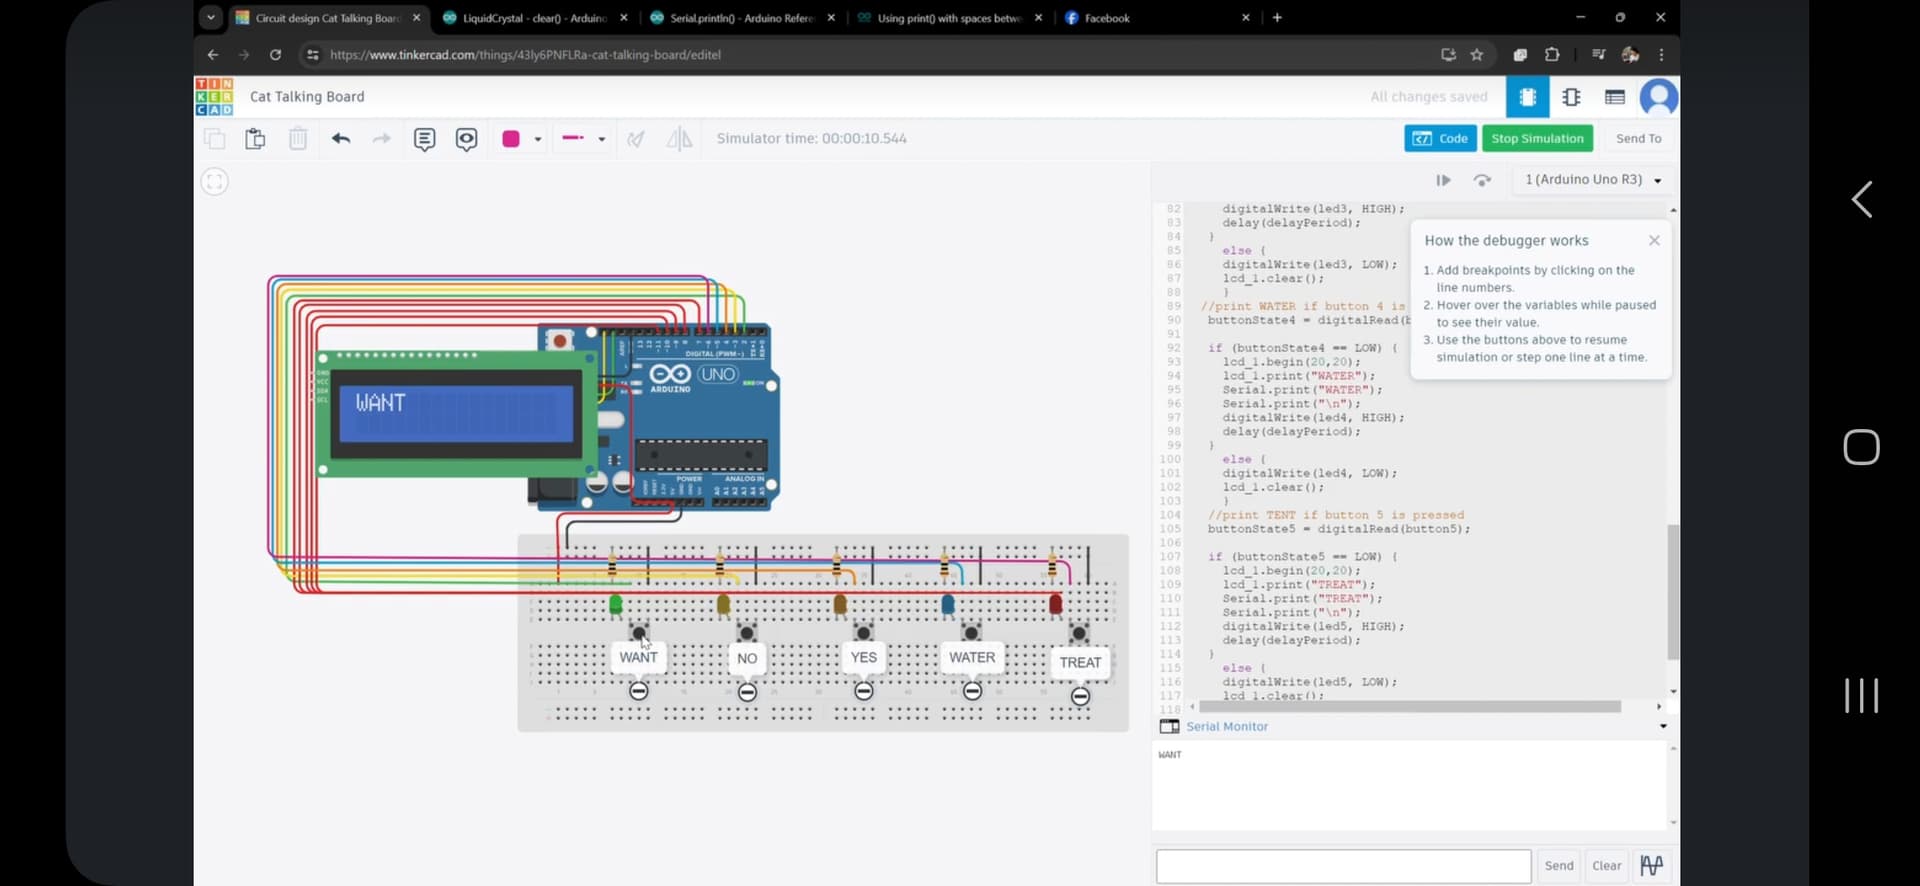Switch to Serial.println() reference tab
This screenshot has height=886, width=1920.
click(742, 18)
